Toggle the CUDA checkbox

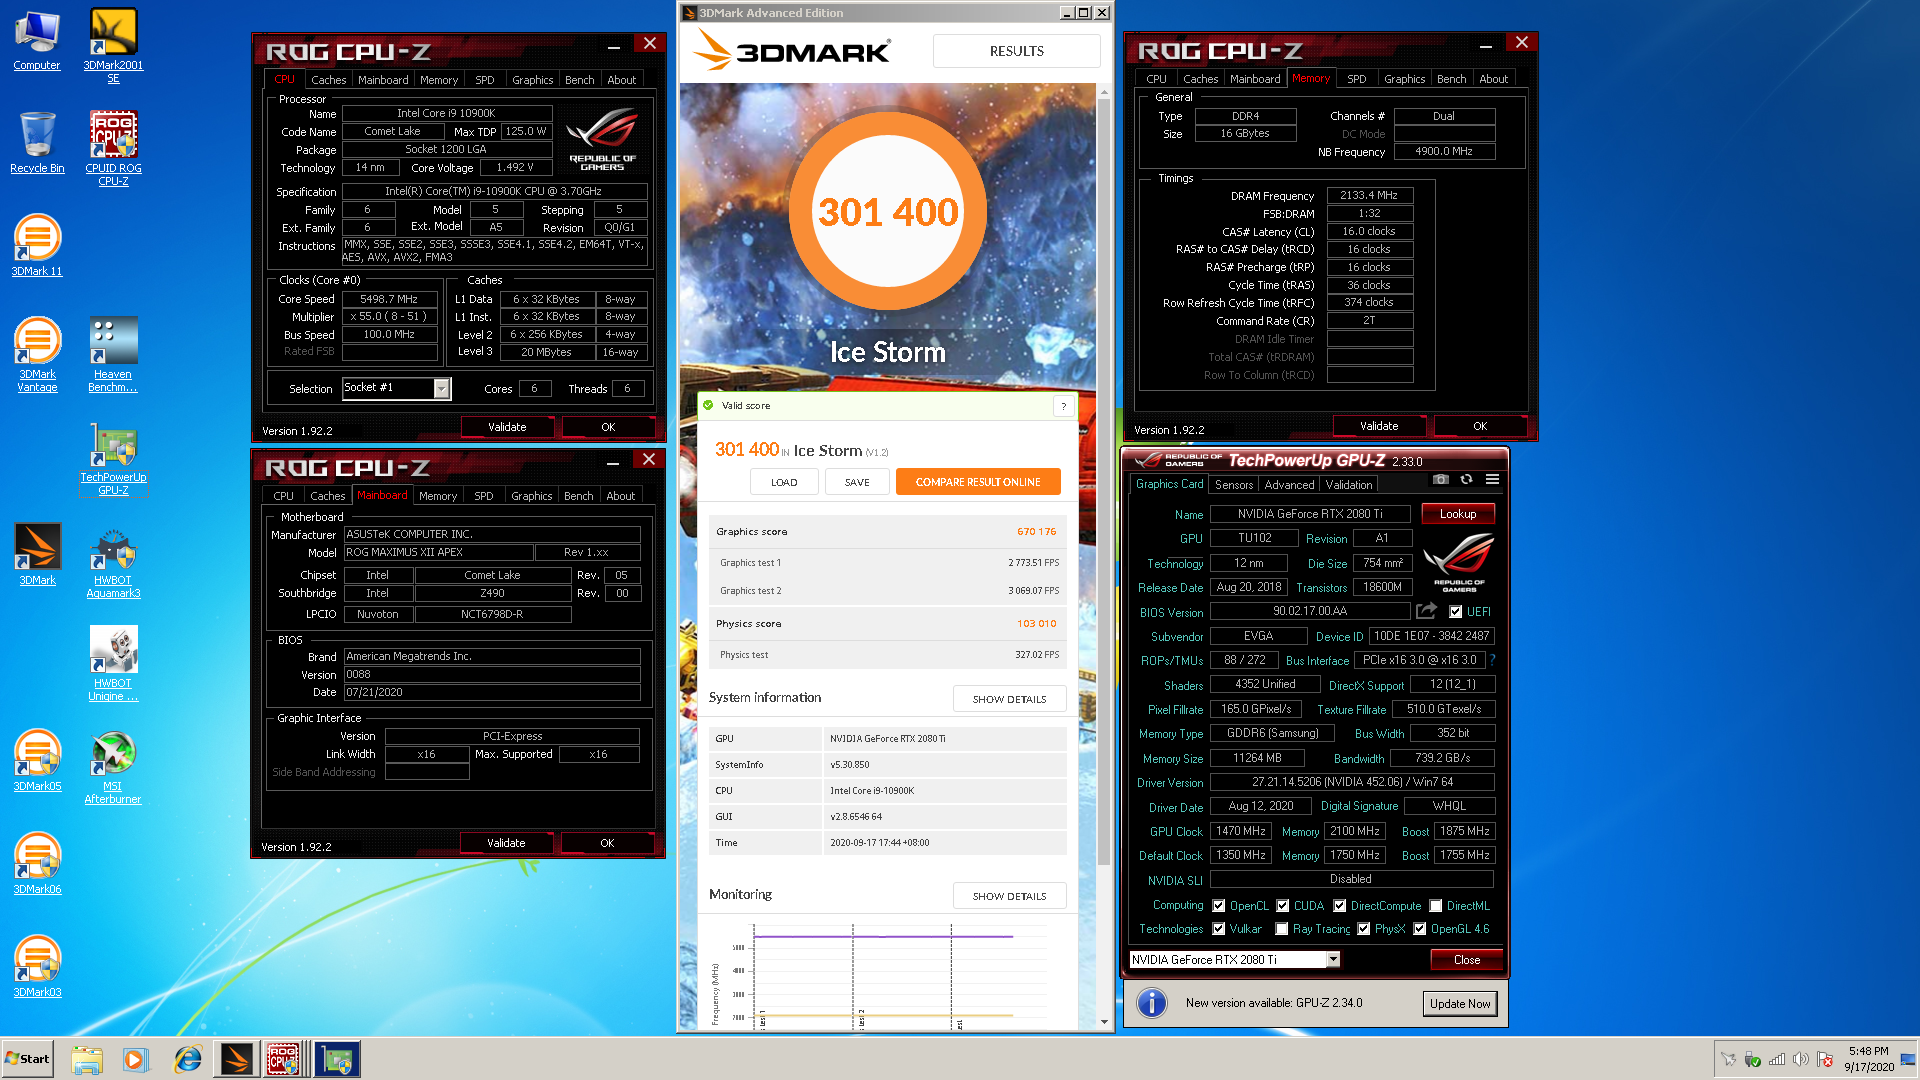coord(1282,906)
